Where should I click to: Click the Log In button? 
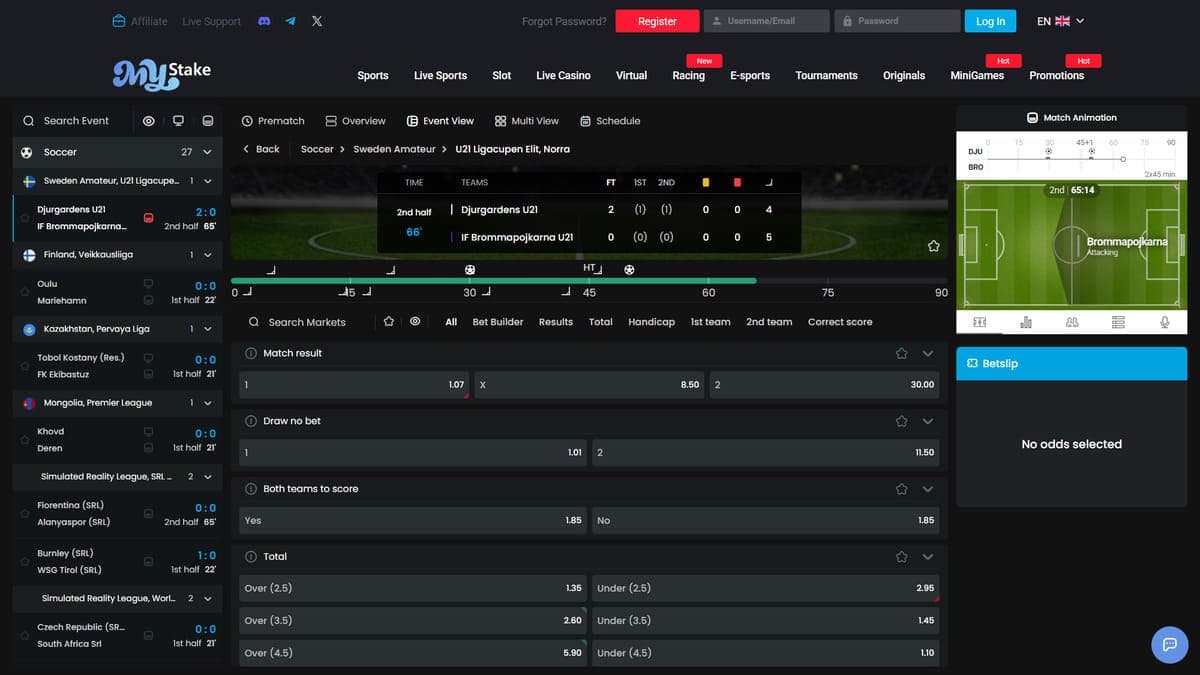tap(990, 21)
